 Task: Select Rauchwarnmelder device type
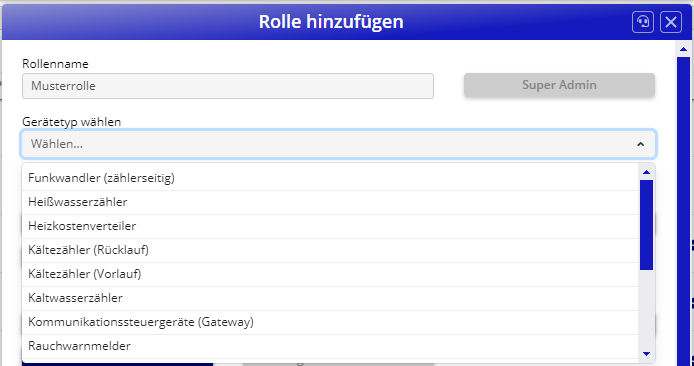330,346
